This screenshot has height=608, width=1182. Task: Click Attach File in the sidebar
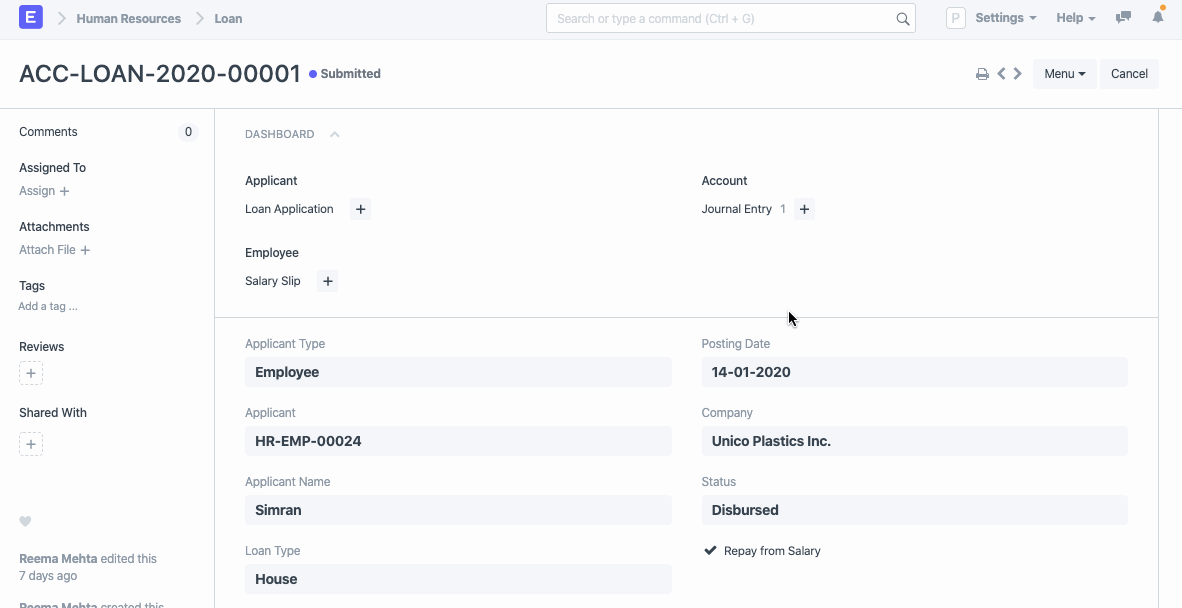47,249
